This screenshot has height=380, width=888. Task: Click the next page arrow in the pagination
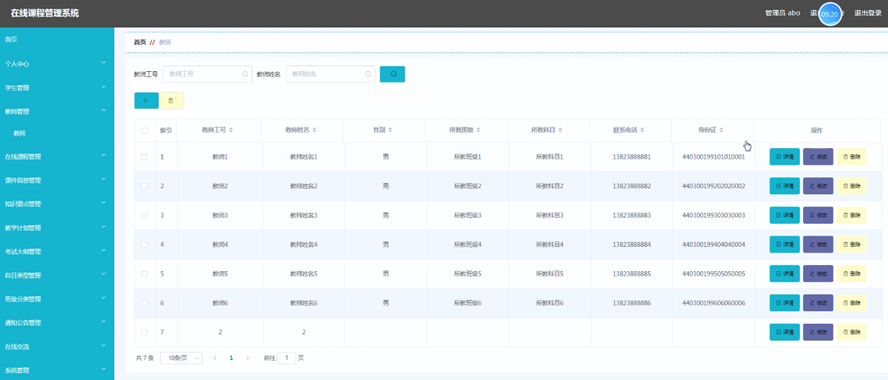tap(247, 358)
